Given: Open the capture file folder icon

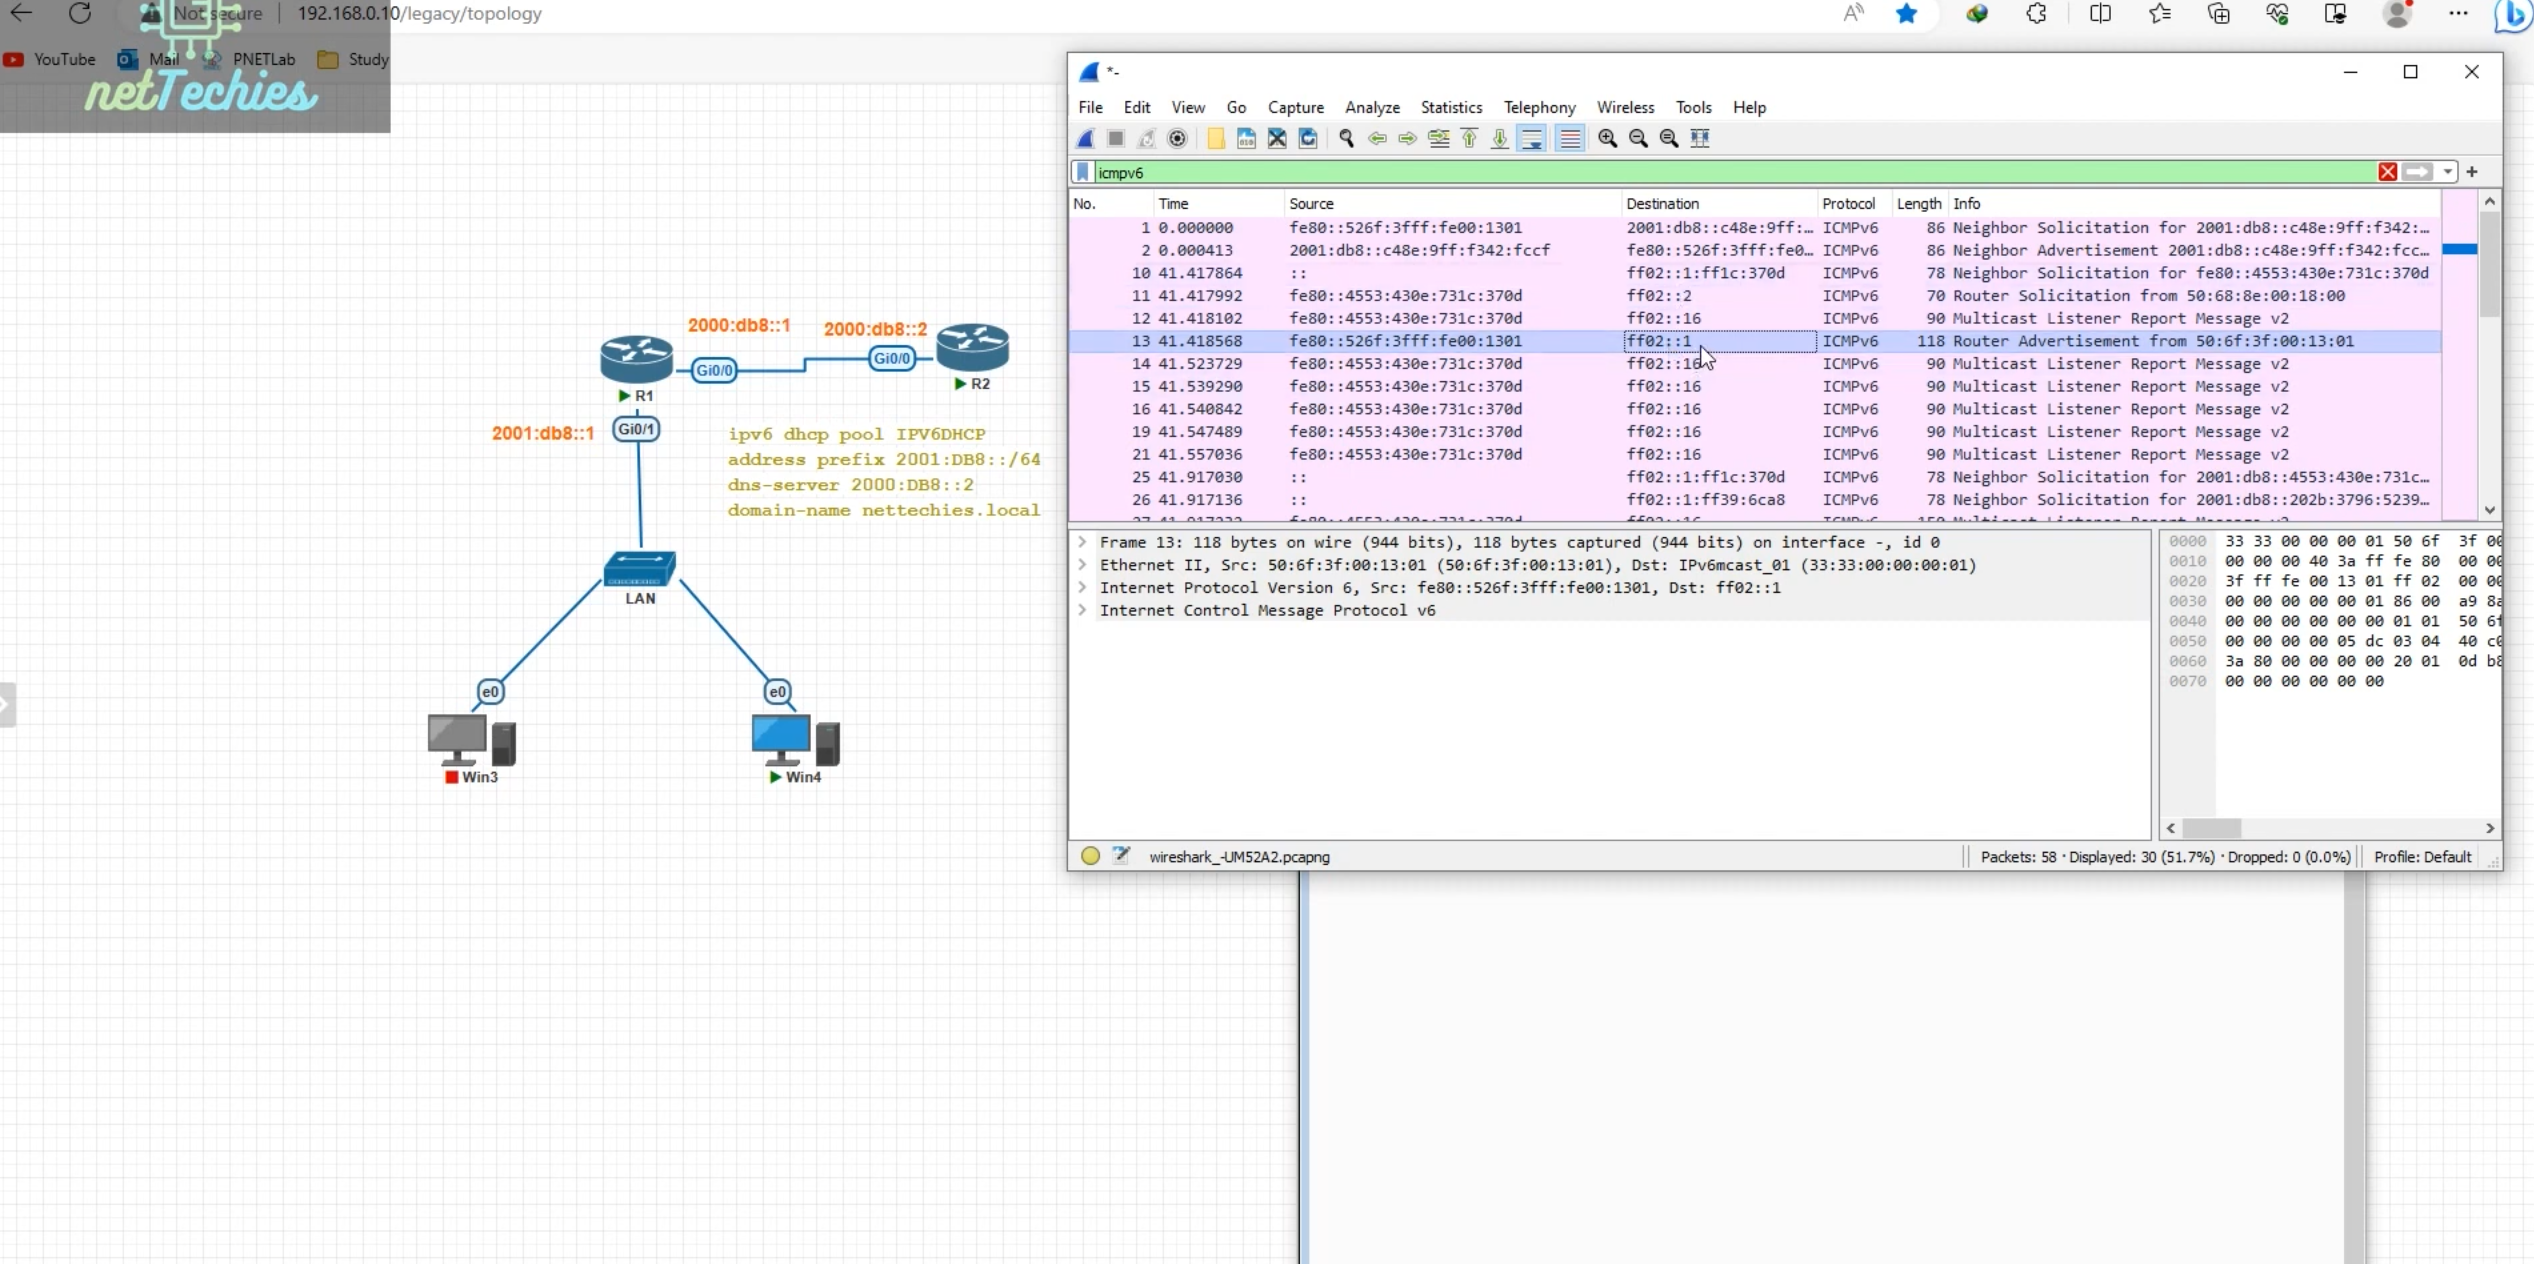Looking at the screenshot, I should pyautogui.click(x=1215, y=139).
